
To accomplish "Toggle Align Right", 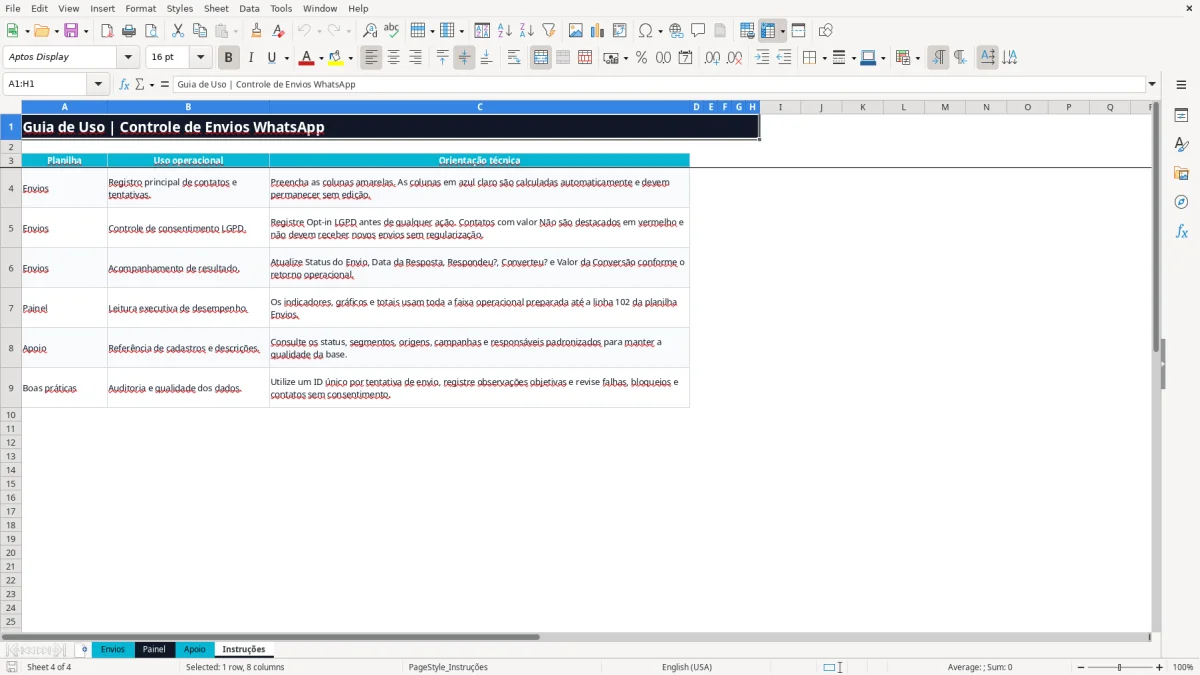I will pyautogui.click(x=415, y=58).
